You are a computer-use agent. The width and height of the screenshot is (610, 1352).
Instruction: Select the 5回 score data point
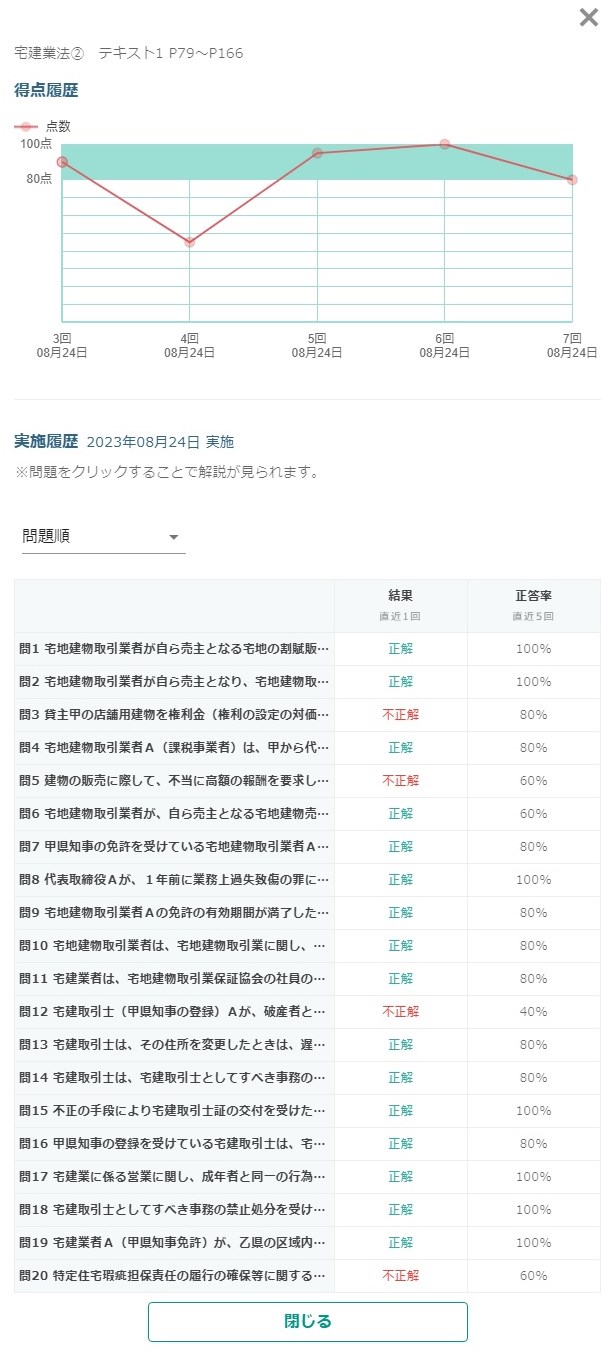click(317, 153)
